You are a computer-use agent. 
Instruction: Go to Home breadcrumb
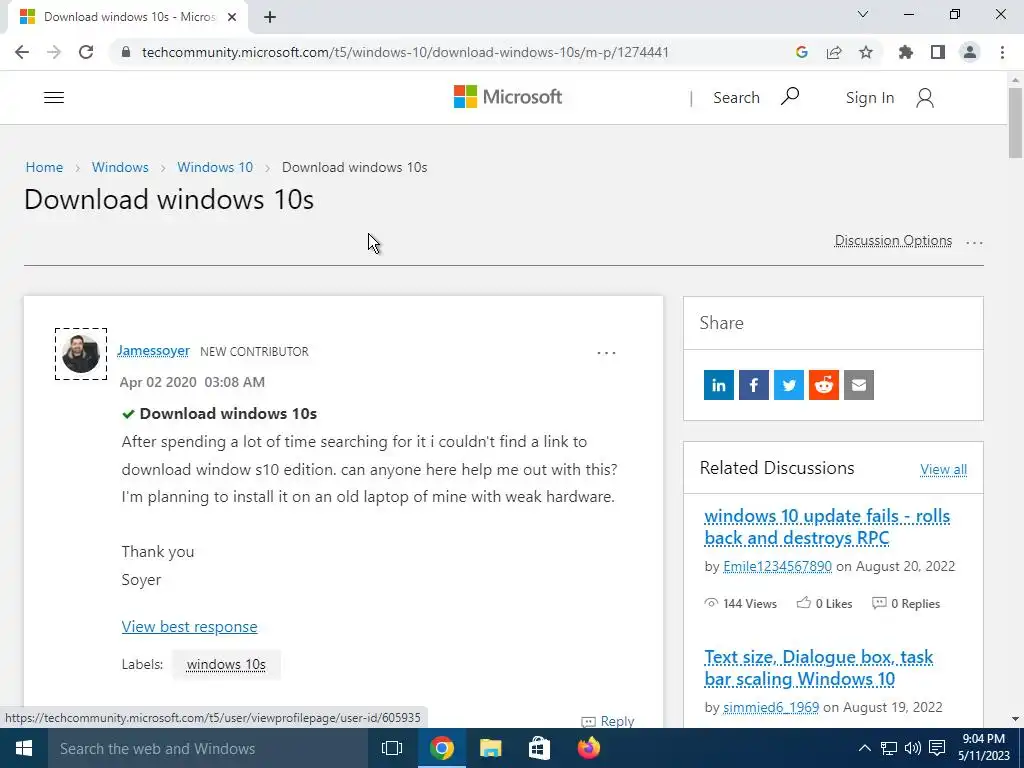coord(44,167)
